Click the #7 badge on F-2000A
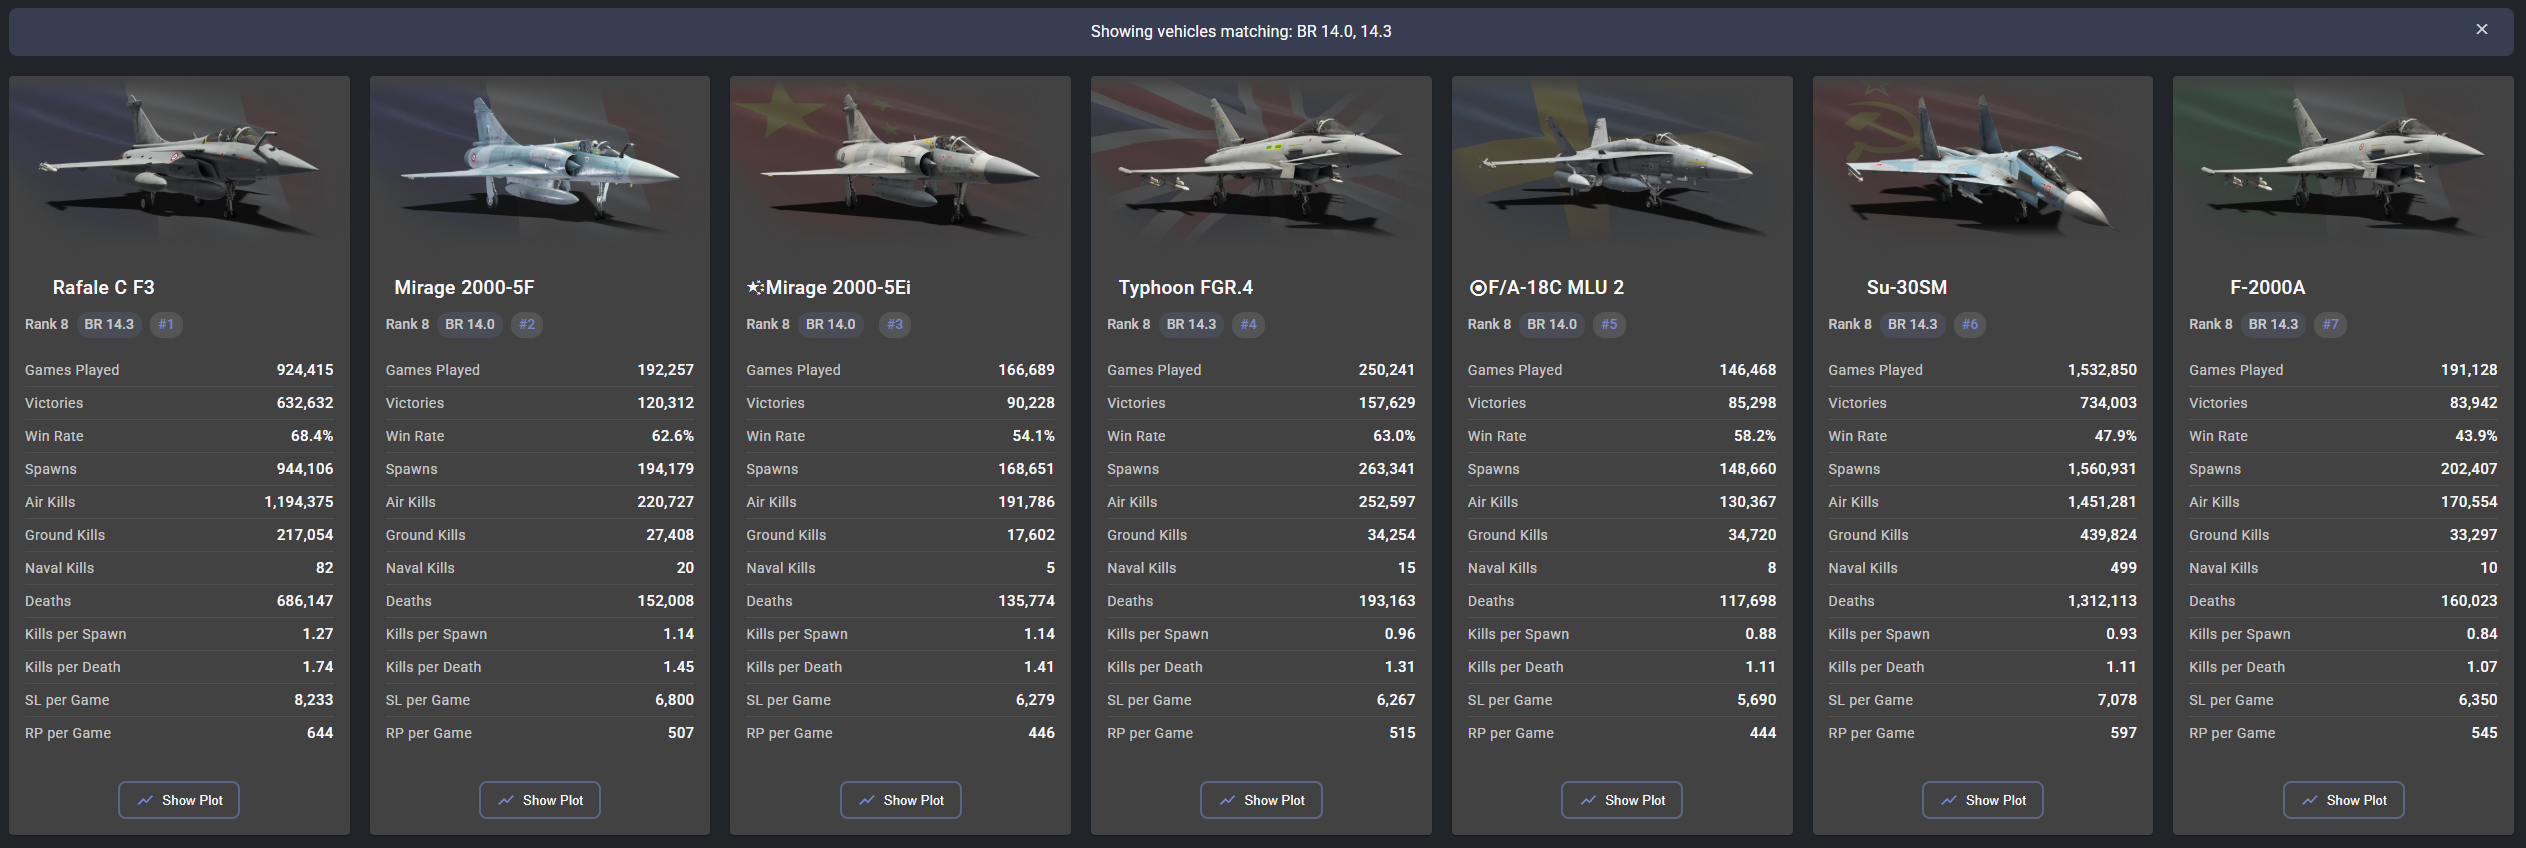The height and width of the screenshot is (848, 2526). (2331, 324)
